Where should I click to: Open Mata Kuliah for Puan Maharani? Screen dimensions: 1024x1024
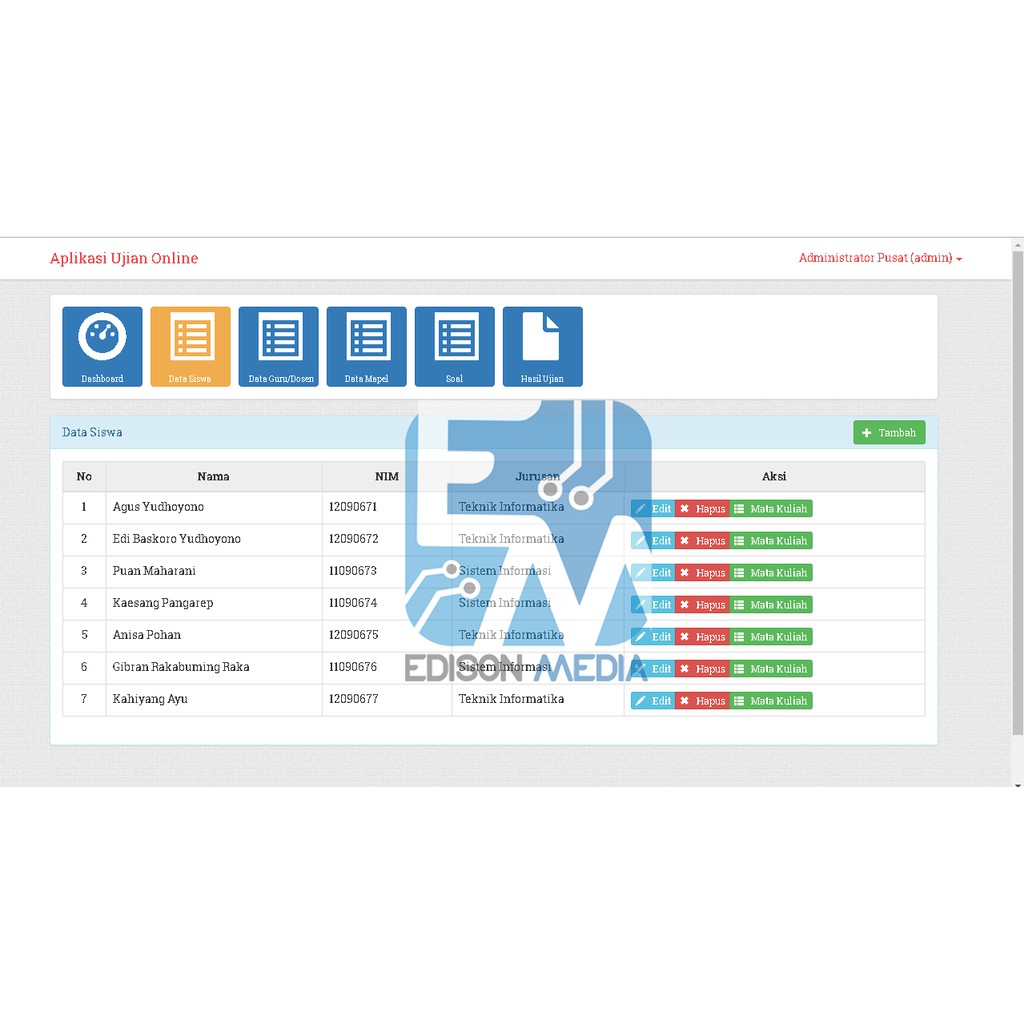point(771,573)
